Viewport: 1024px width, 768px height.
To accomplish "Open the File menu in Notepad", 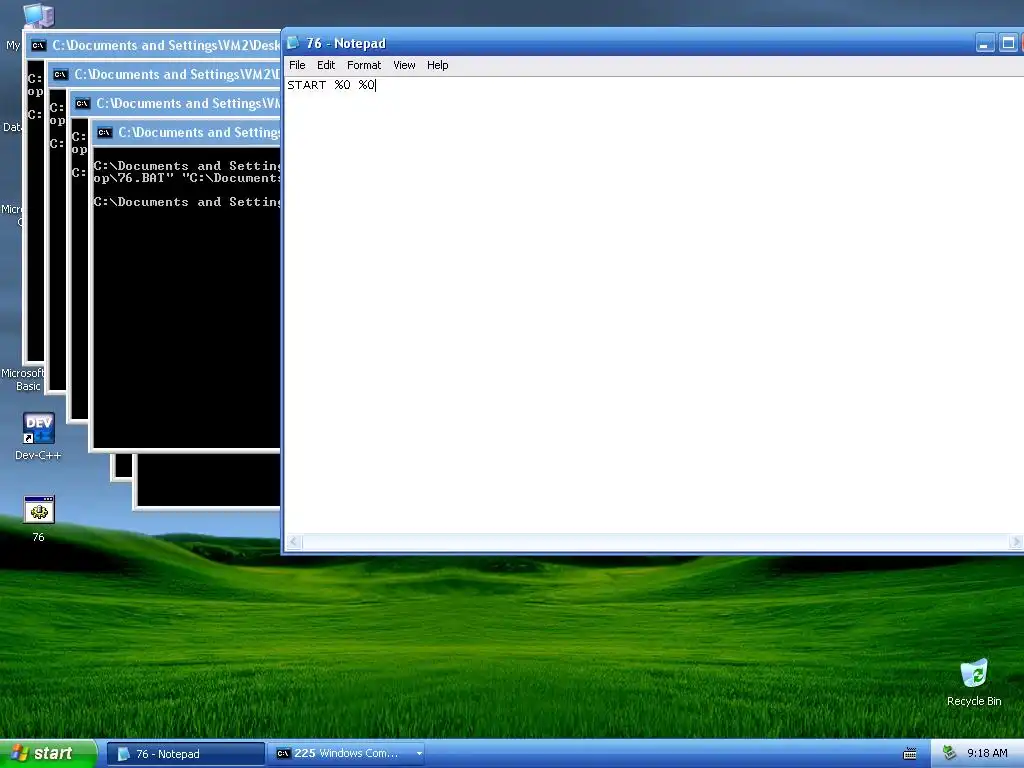I will coord(297,65).
